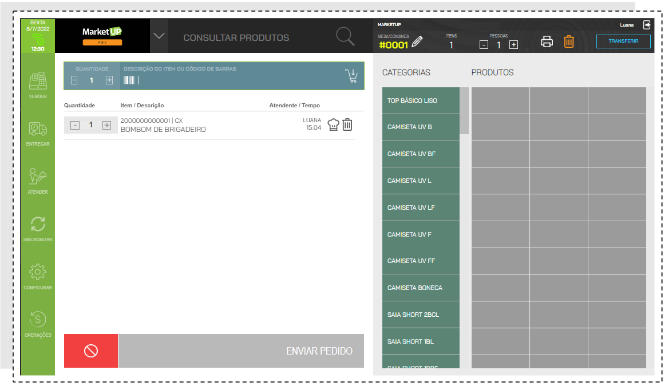The height and width of the screenshot is (387, 671).
Task: Click the red cancel order button
Action: (91, 351)
